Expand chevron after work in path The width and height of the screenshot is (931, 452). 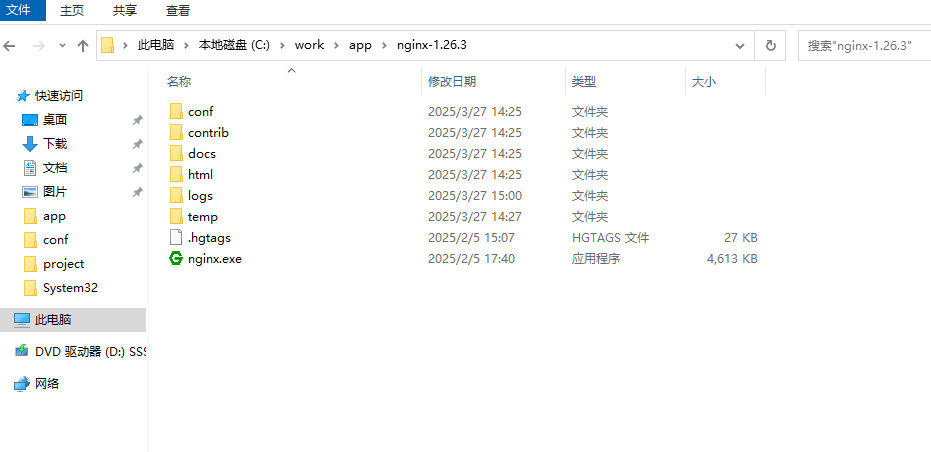337,45
